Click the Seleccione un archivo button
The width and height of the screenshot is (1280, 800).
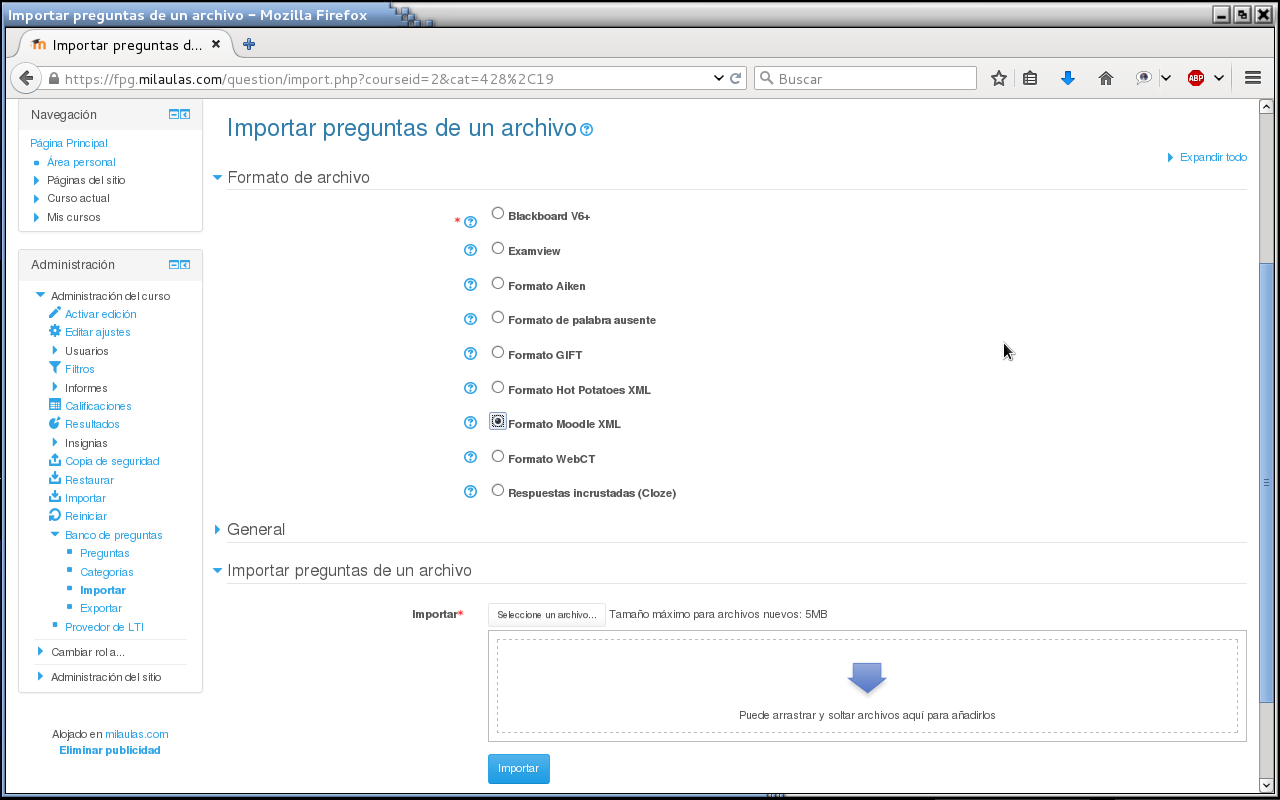pos(547,615)
